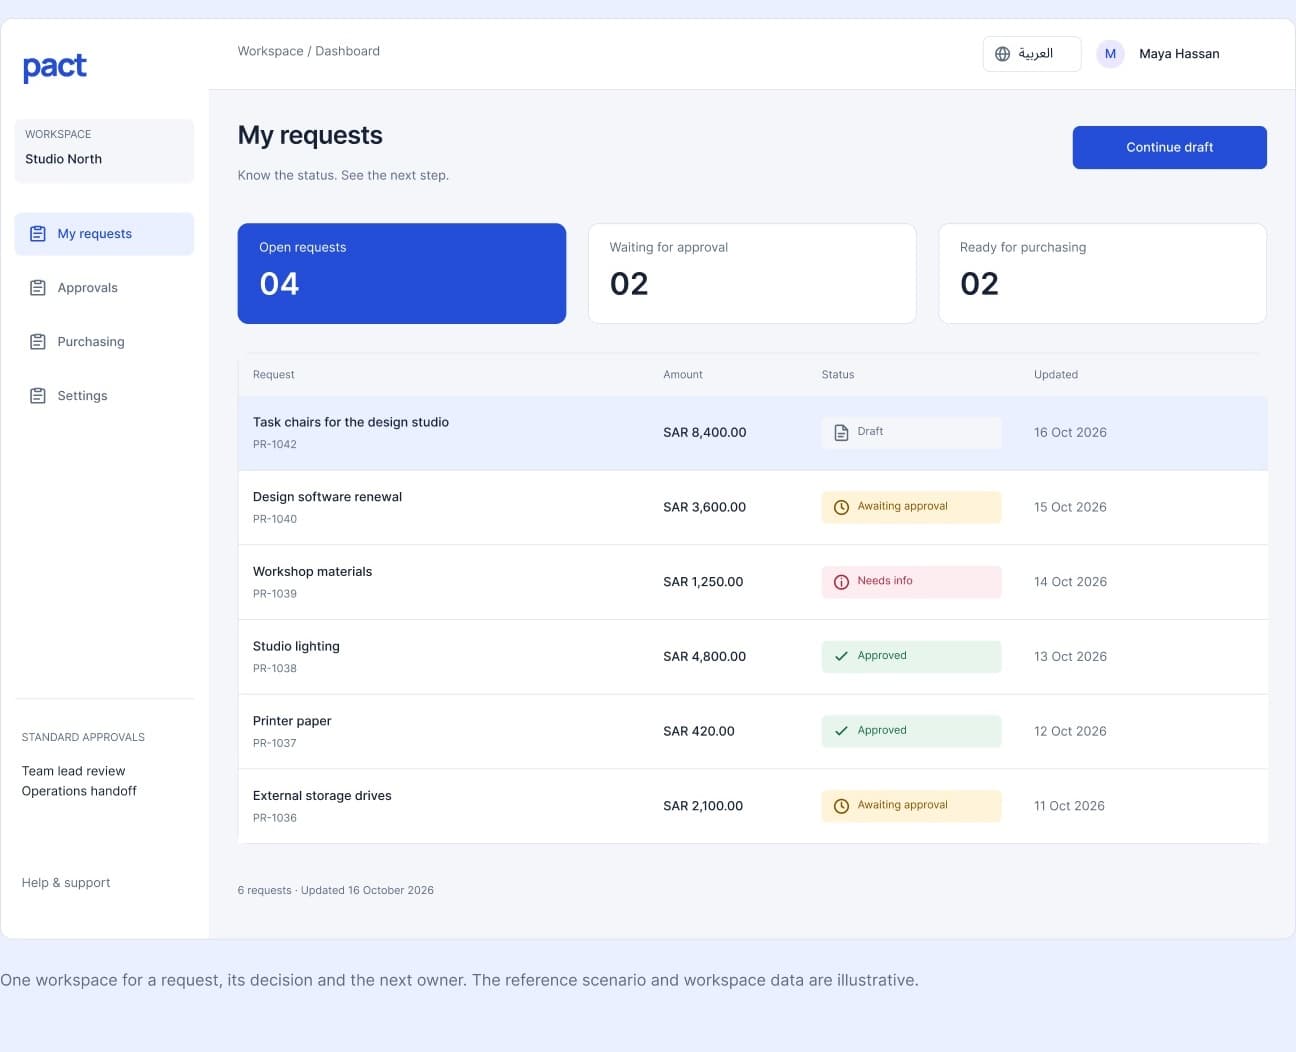The image size is (1296, 1052).
Task: Click the Draft document icon
Action: [841, 432]
